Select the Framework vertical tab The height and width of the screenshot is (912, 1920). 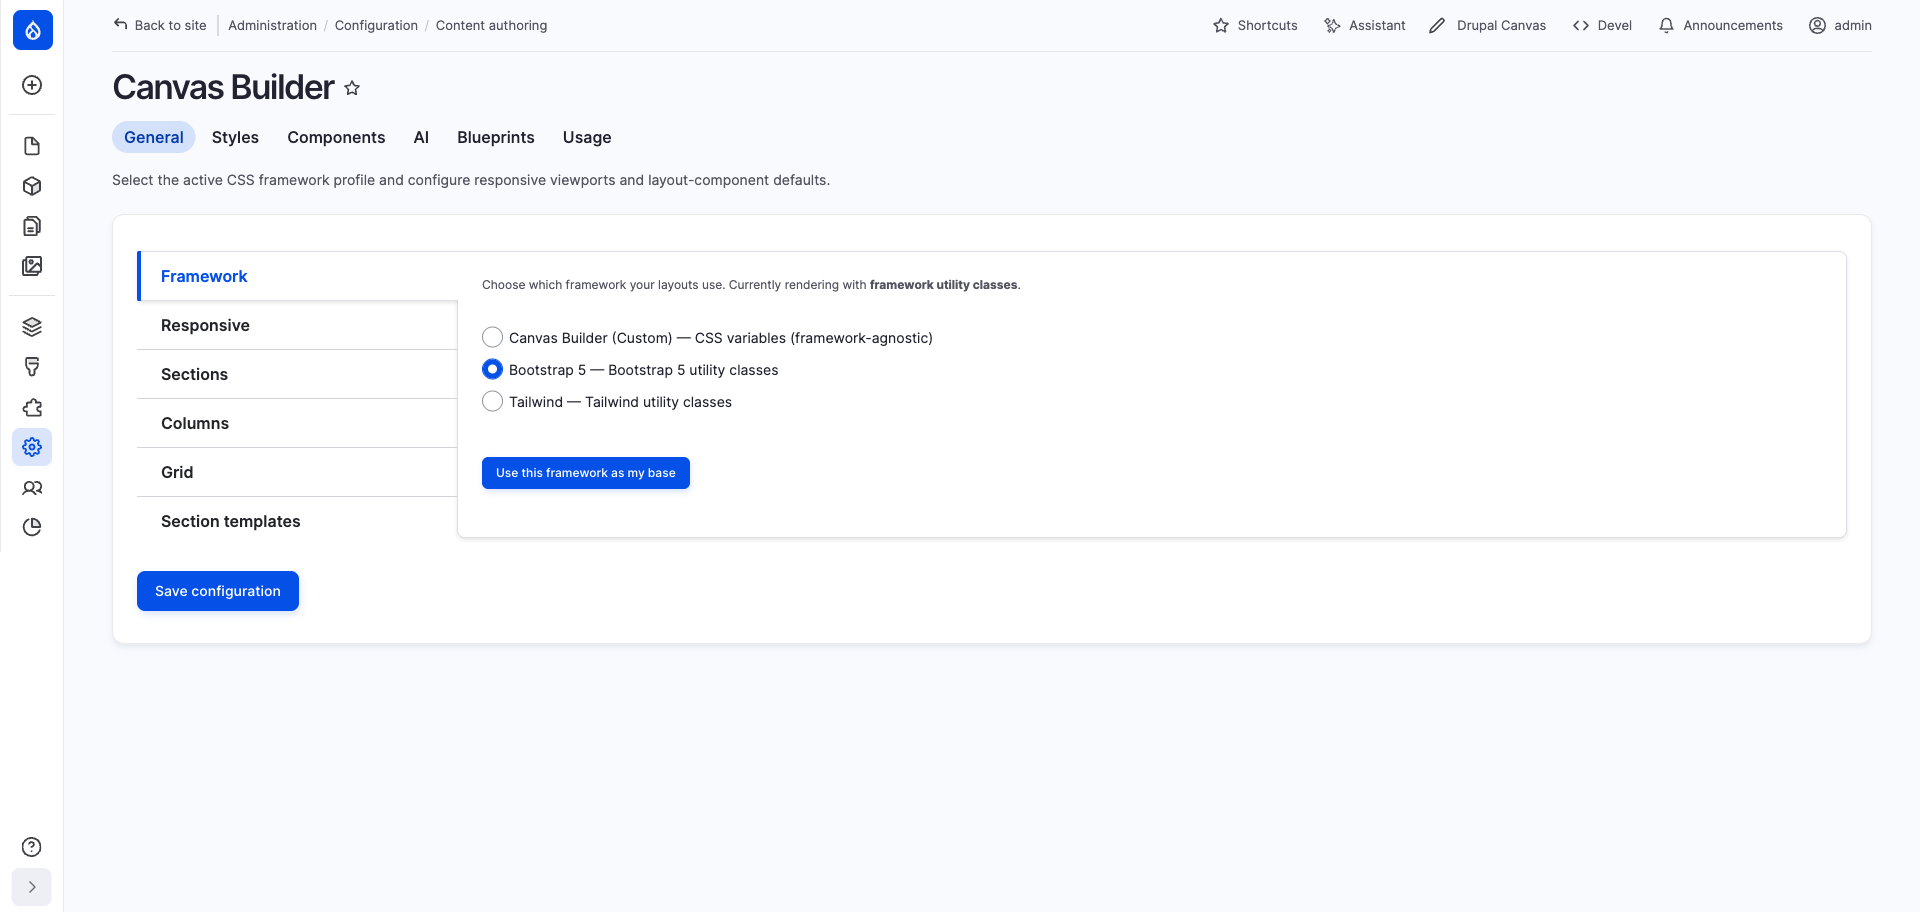298,276
